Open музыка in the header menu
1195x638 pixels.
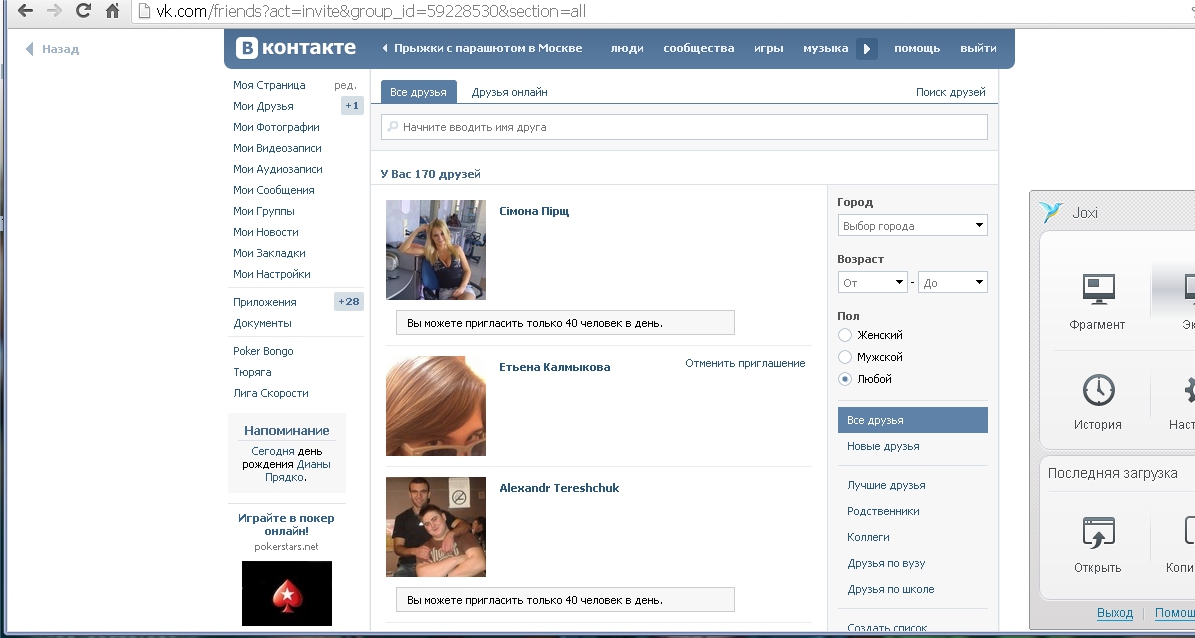pos(825,48)
